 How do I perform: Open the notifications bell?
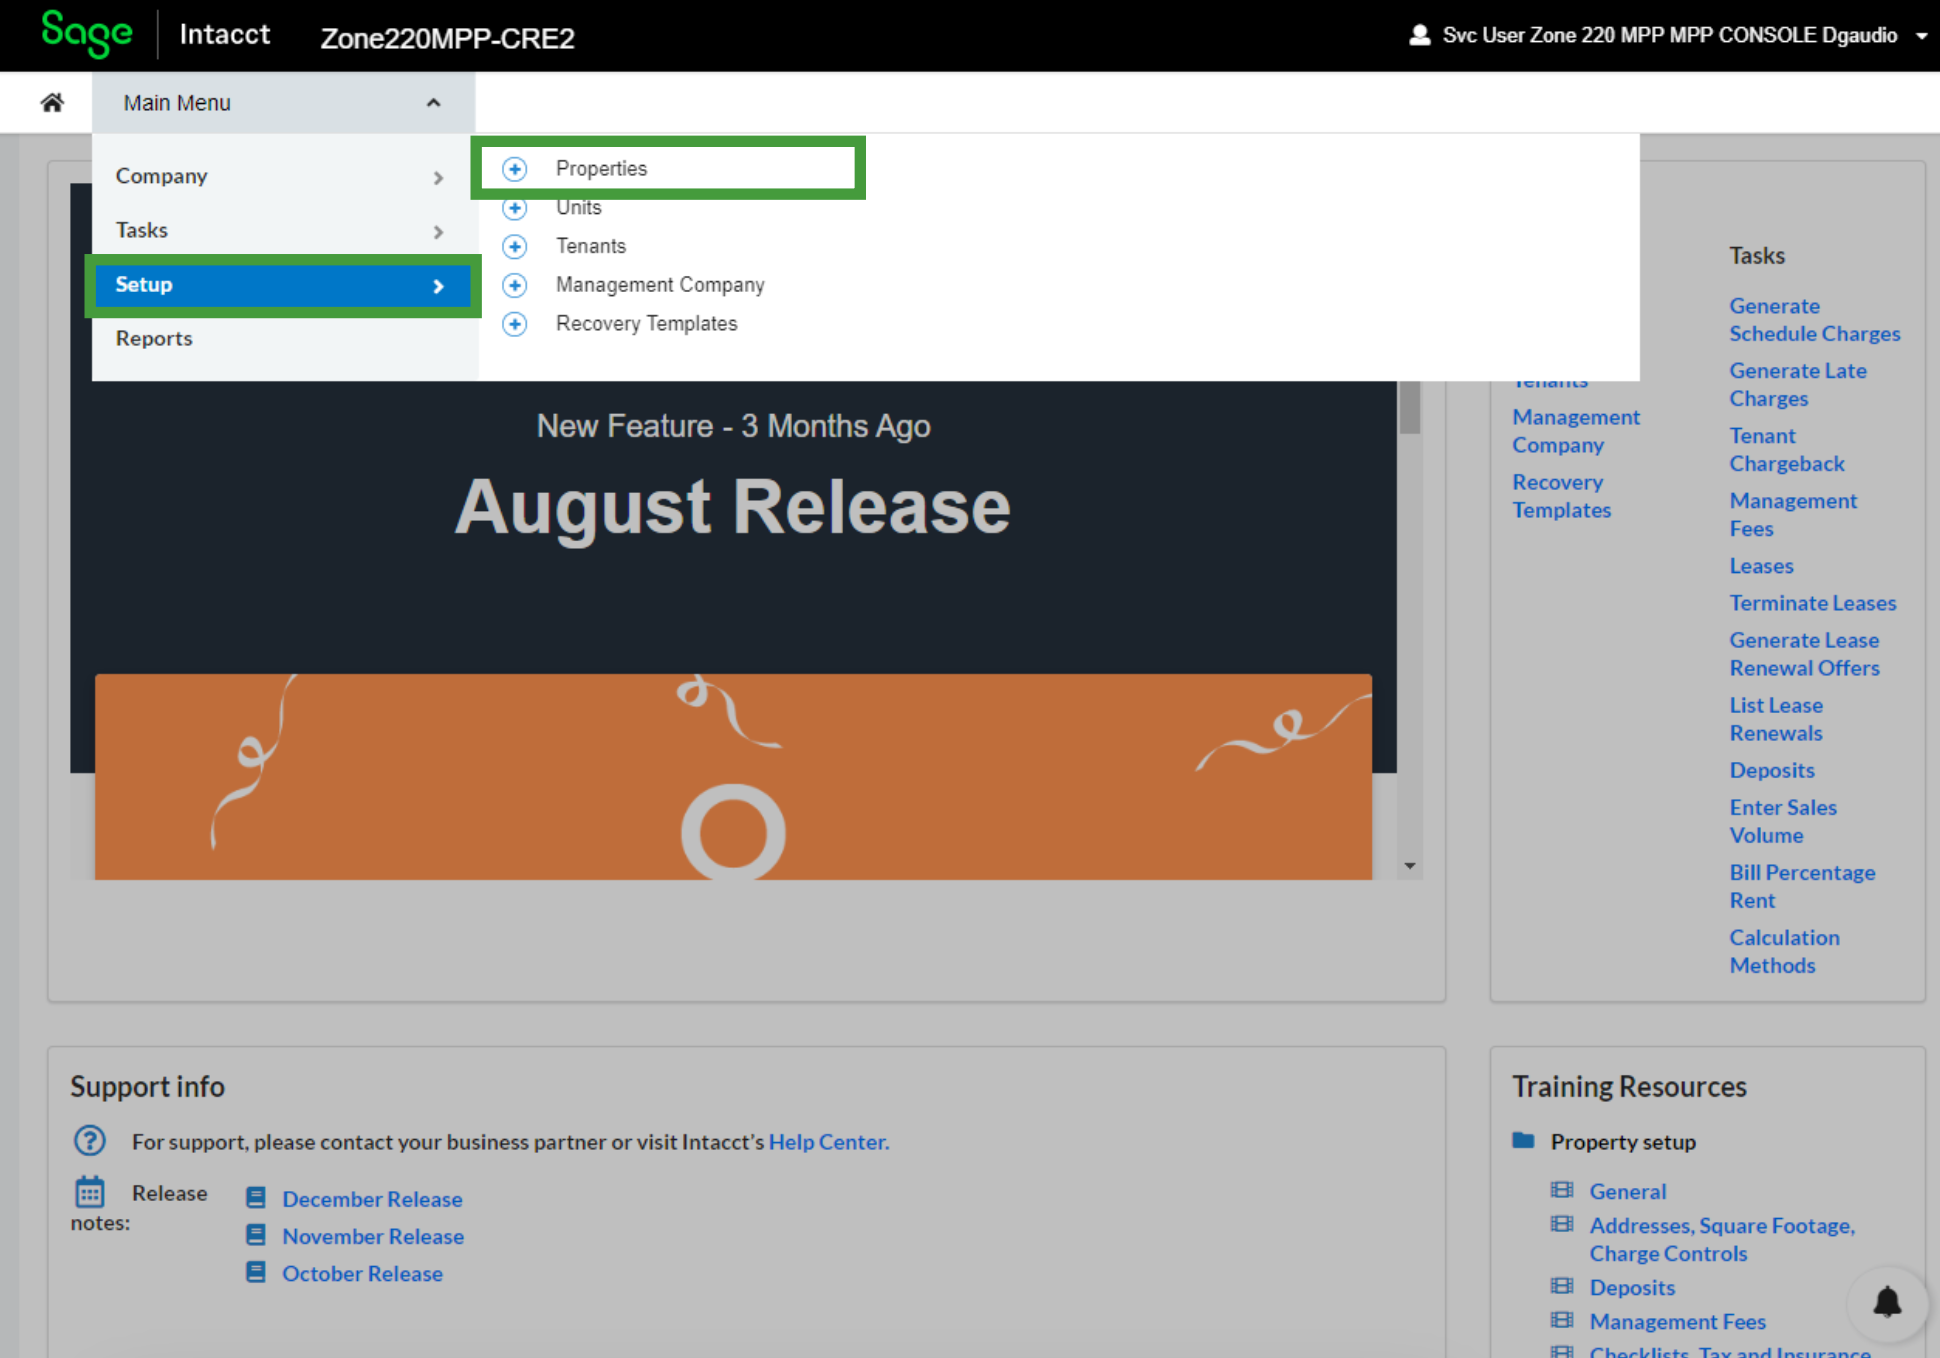point(1887,1303)
